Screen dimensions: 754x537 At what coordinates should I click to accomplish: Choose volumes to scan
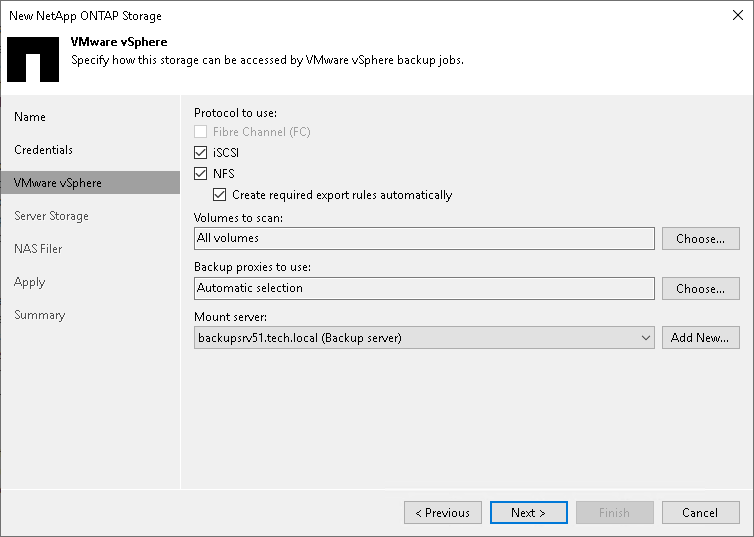701,238
